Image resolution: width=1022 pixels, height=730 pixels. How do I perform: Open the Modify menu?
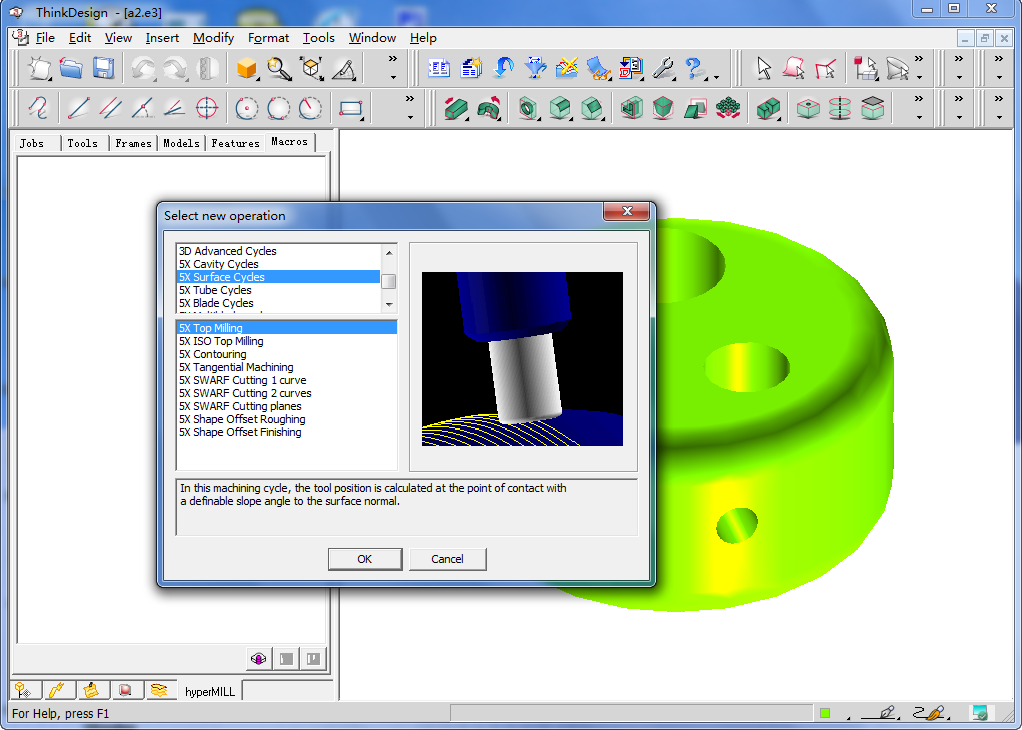click(x=213, y=38)
